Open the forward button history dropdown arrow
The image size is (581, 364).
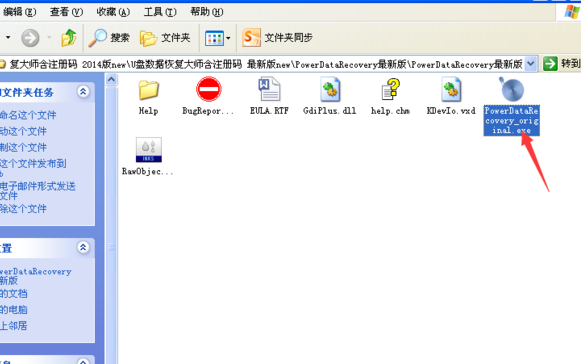49,38
